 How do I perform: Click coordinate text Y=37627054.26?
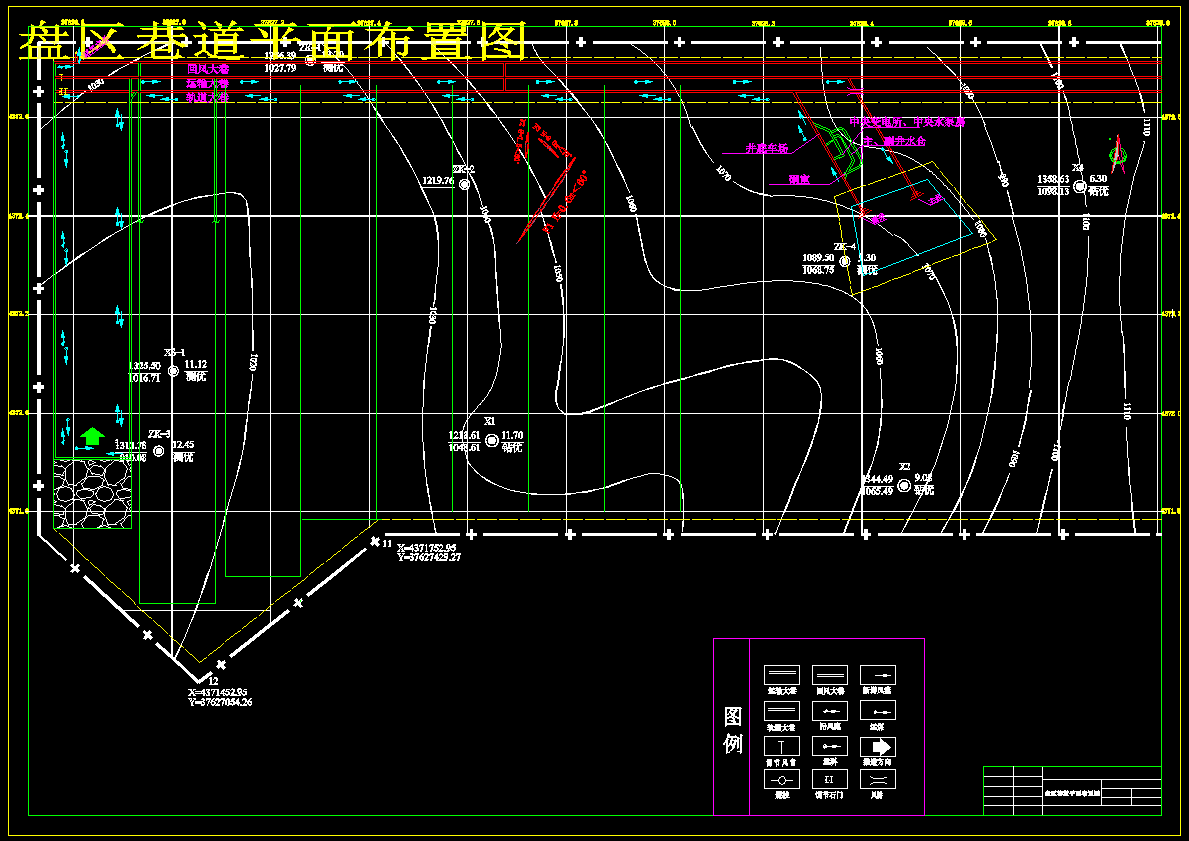coord(220,702)
